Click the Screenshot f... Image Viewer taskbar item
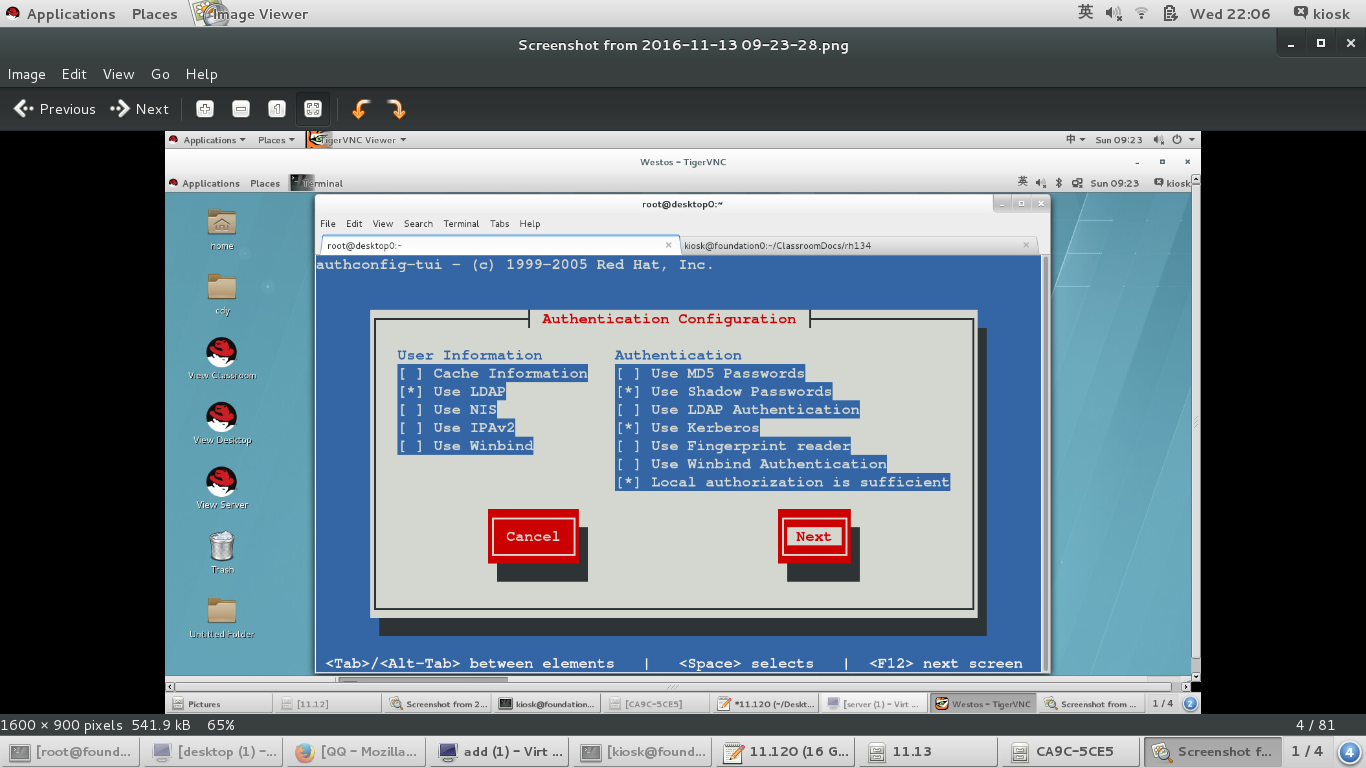 tap(1213, 751)
